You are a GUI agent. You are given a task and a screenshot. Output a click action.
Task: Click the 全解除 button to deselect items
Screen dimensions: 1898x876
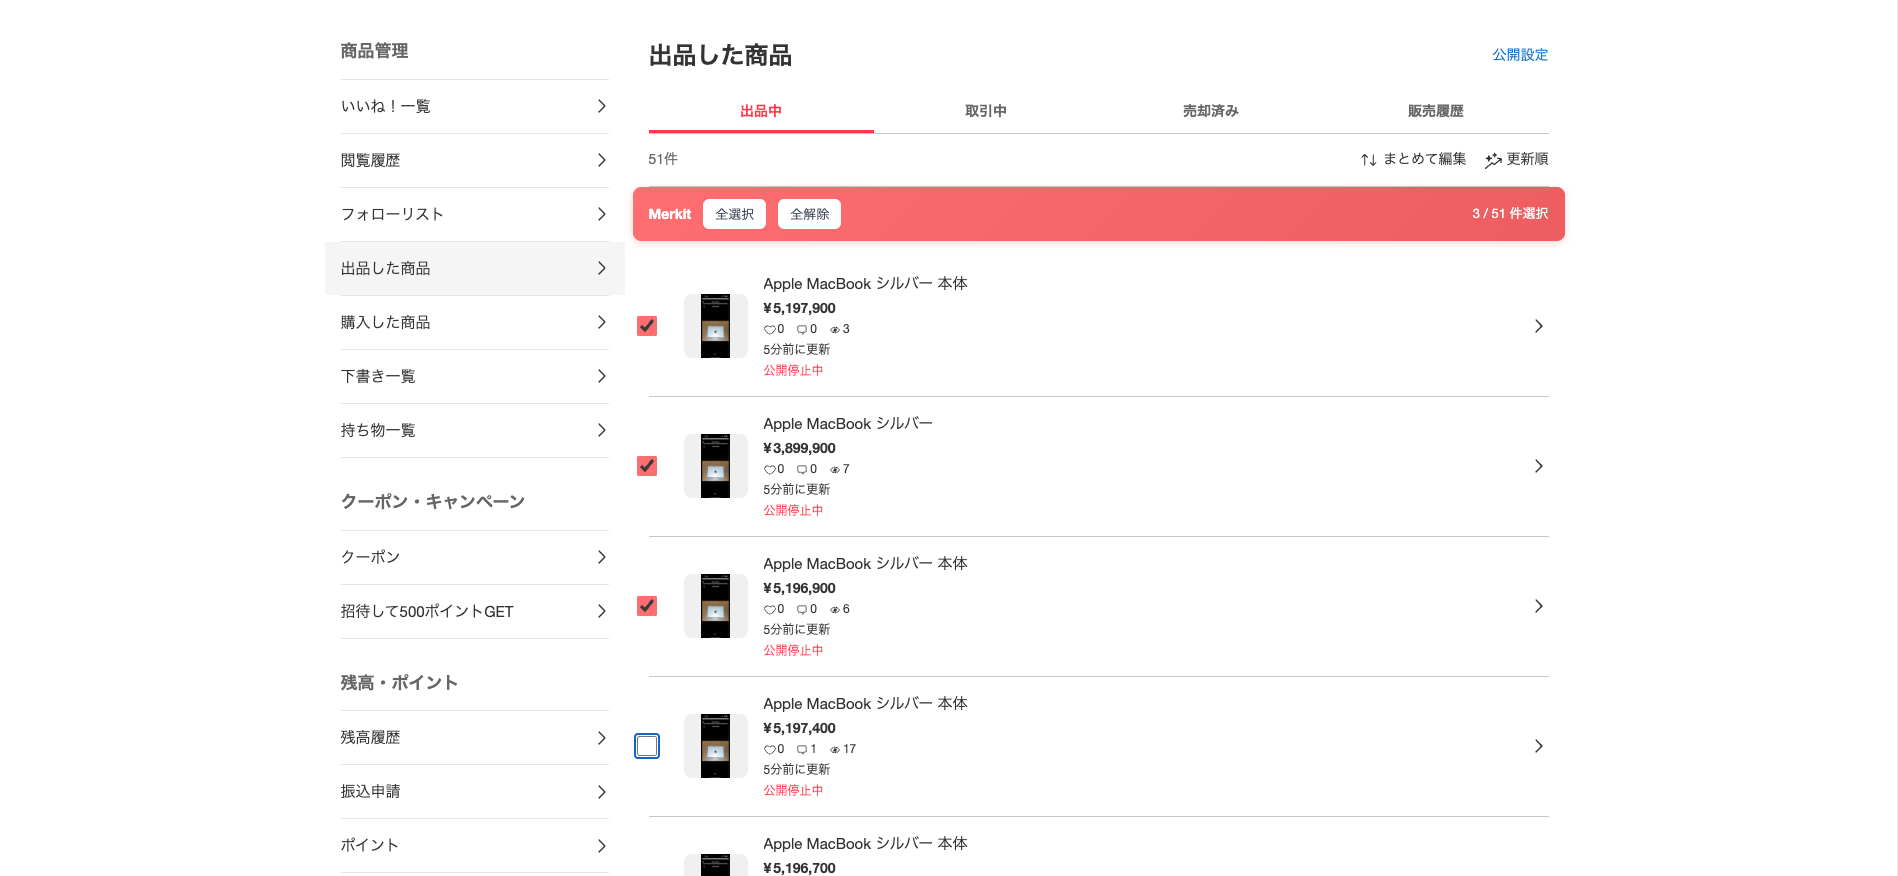click(809, 214)
